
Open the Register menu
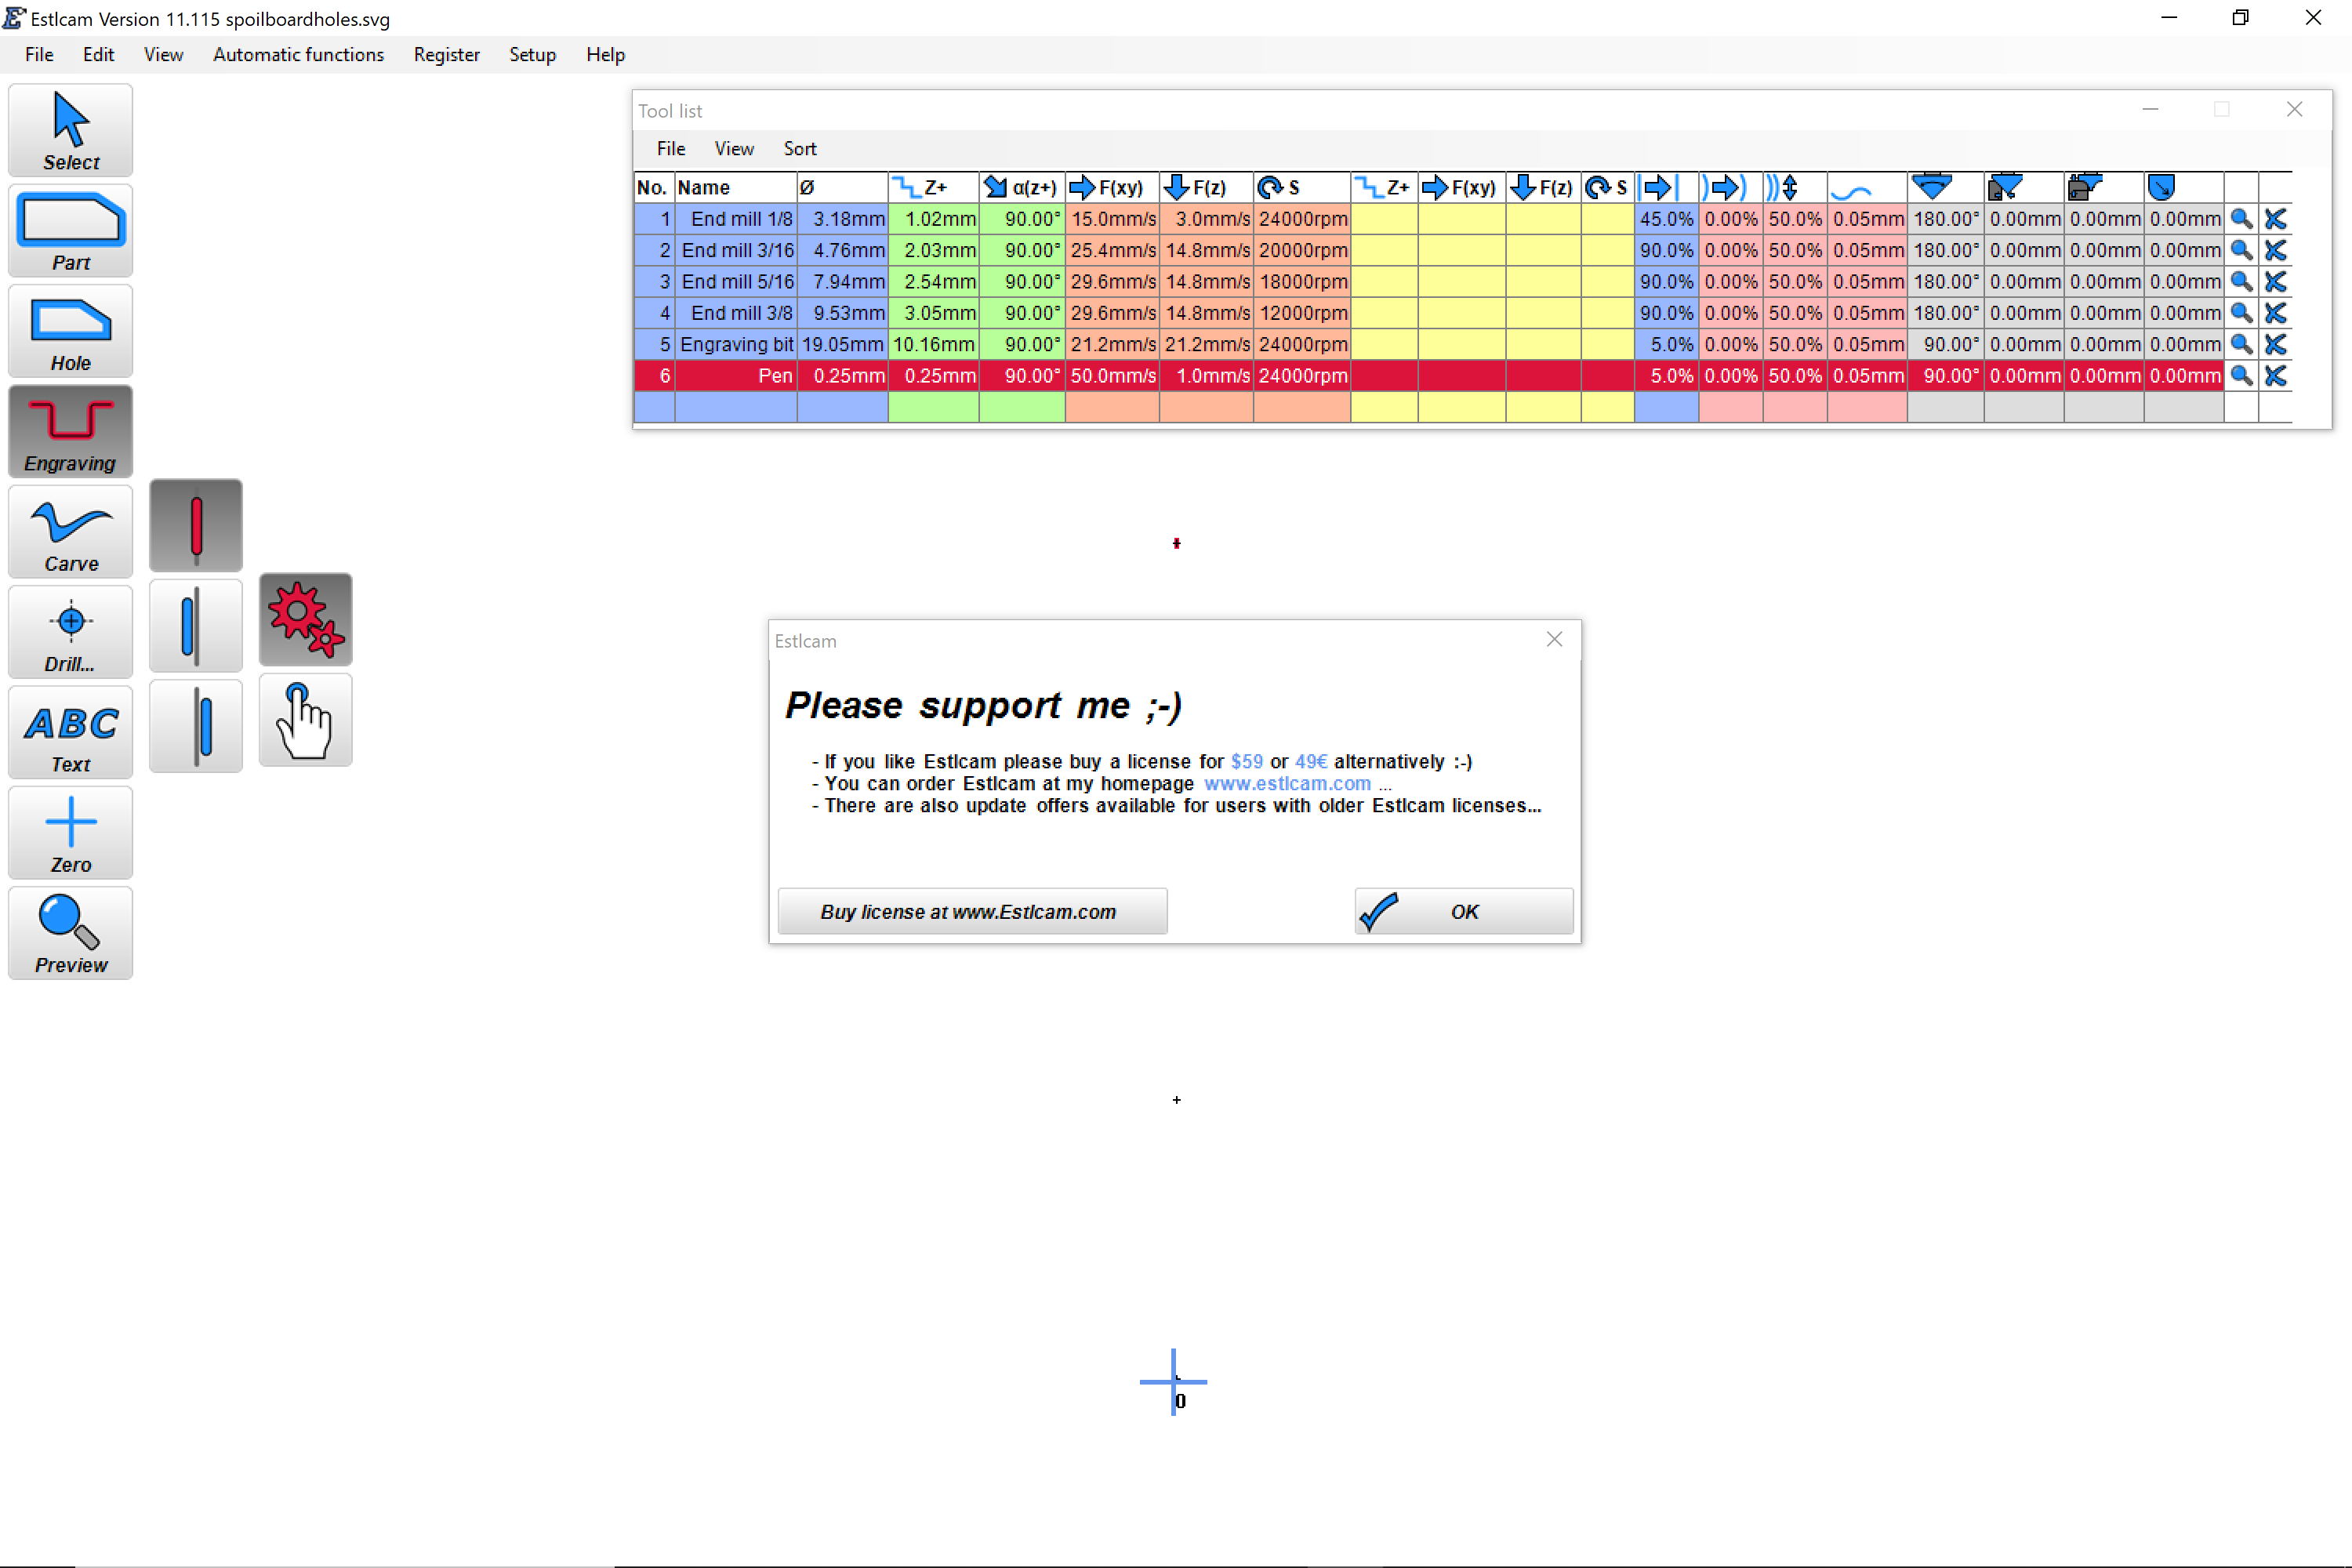coord(446,55)
